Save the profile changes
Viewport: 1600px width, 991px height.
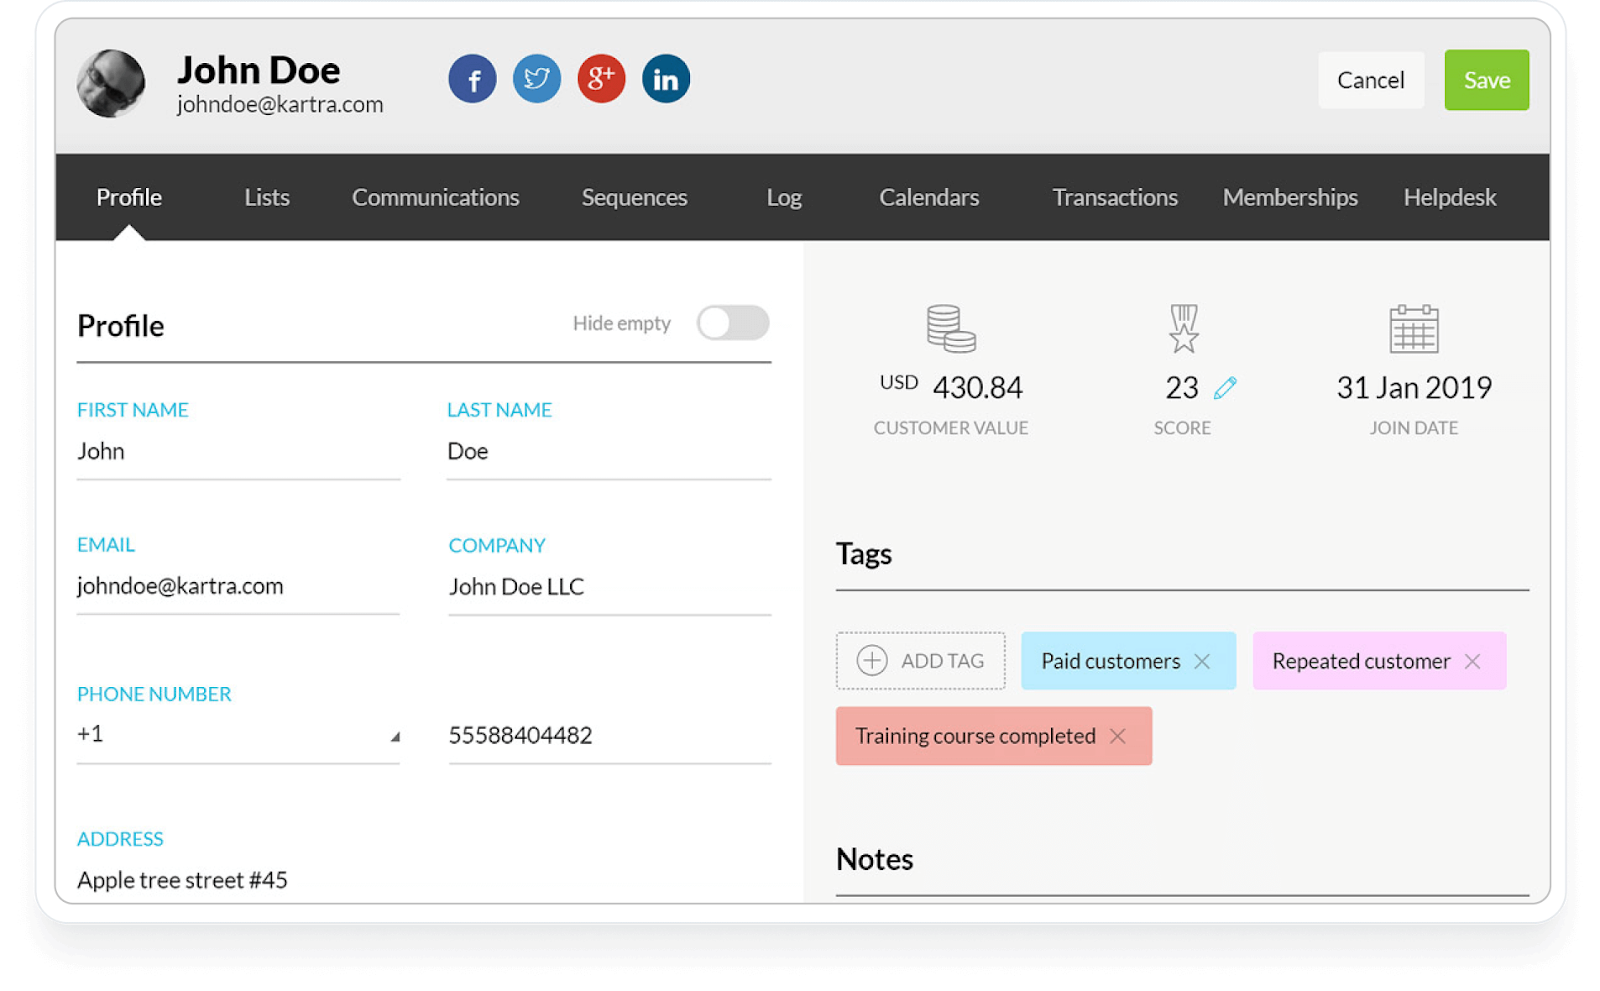(1486, 80)
